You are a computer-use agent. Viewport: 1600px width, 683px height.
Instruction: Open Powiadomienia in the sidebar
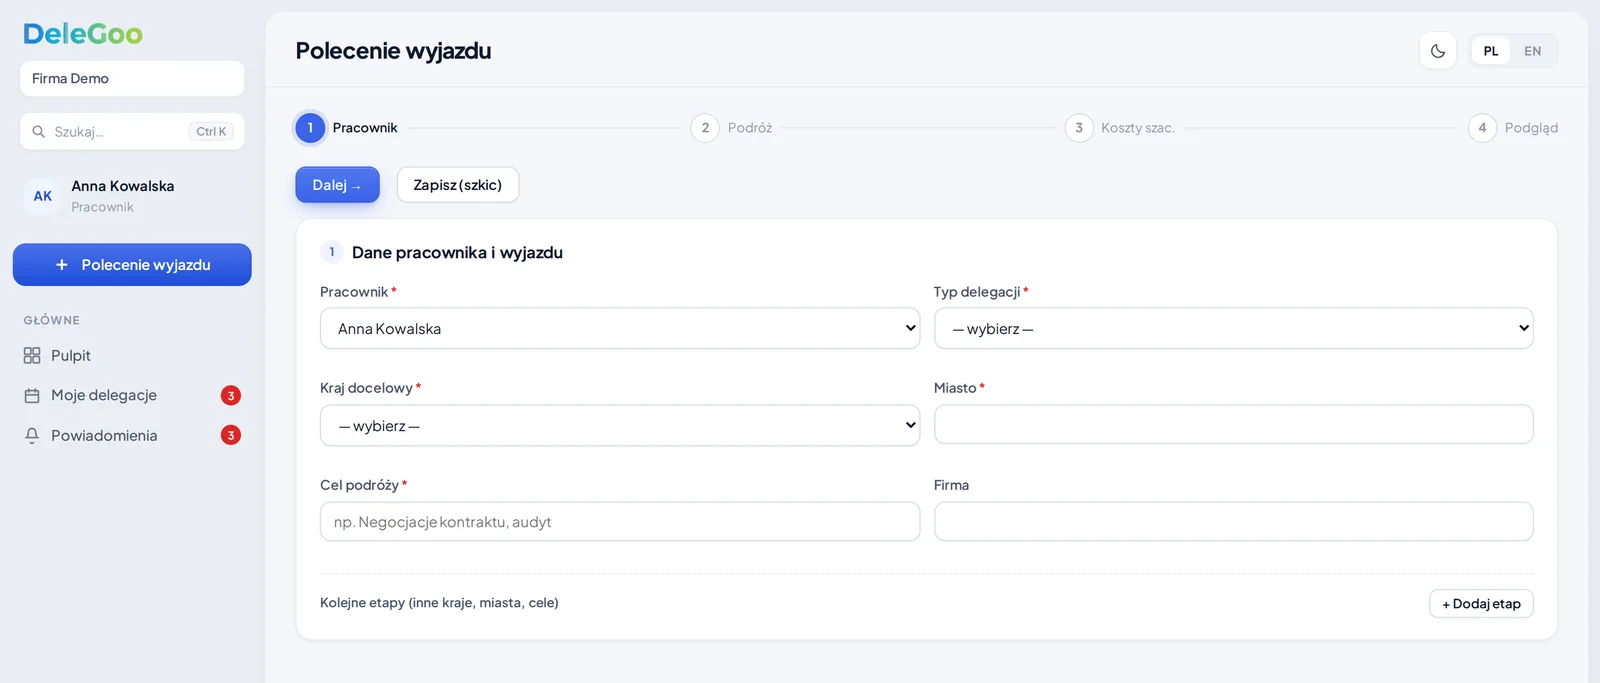coord(132,436)
